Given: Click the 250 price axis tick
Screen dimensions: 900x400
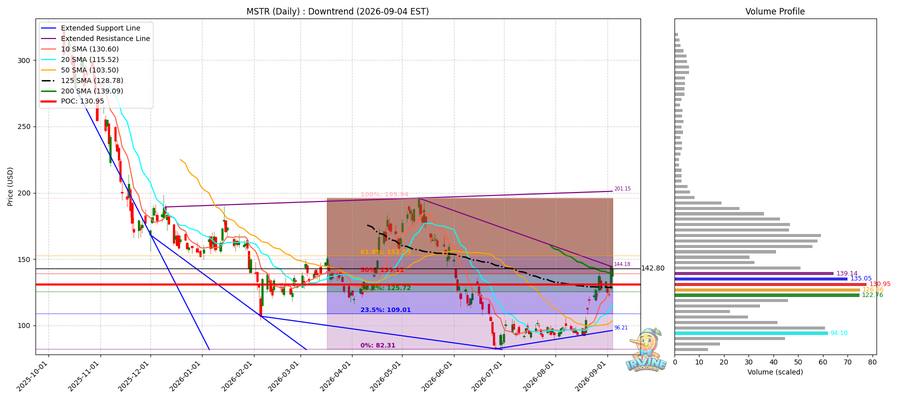Looking at the screenshot, I should pos(24,127).
